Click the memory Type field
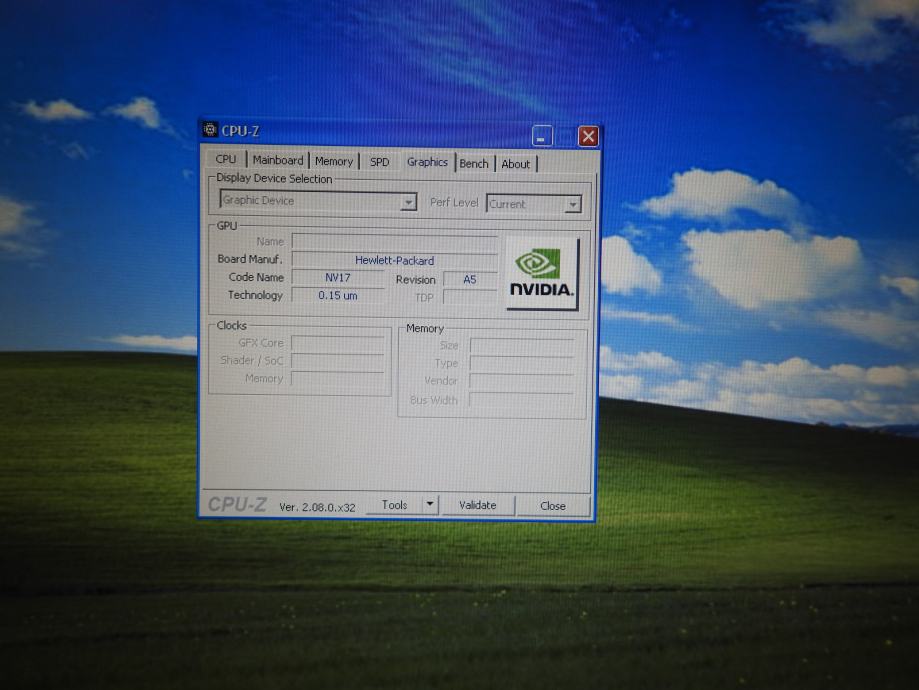This screenshot has width=919, height=690. [522, 363]
